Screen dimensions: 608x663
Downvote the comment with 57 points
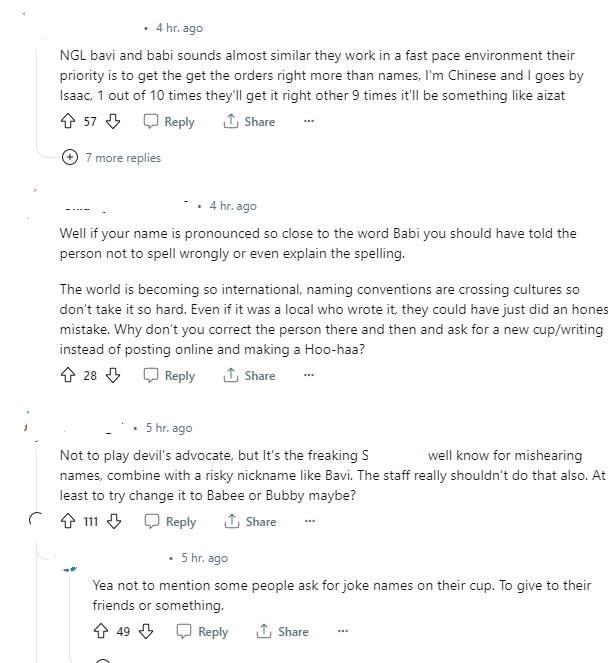113,121
